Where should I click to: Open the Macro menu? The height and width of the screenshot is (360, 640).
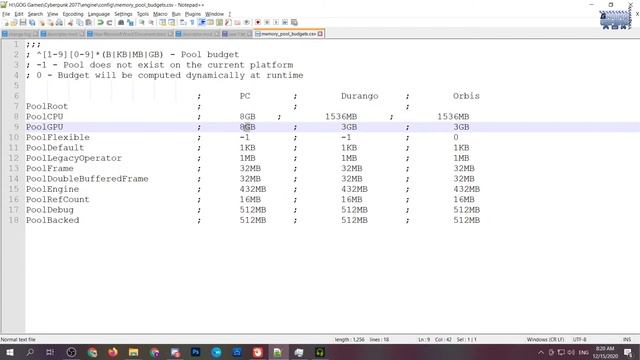160,14
